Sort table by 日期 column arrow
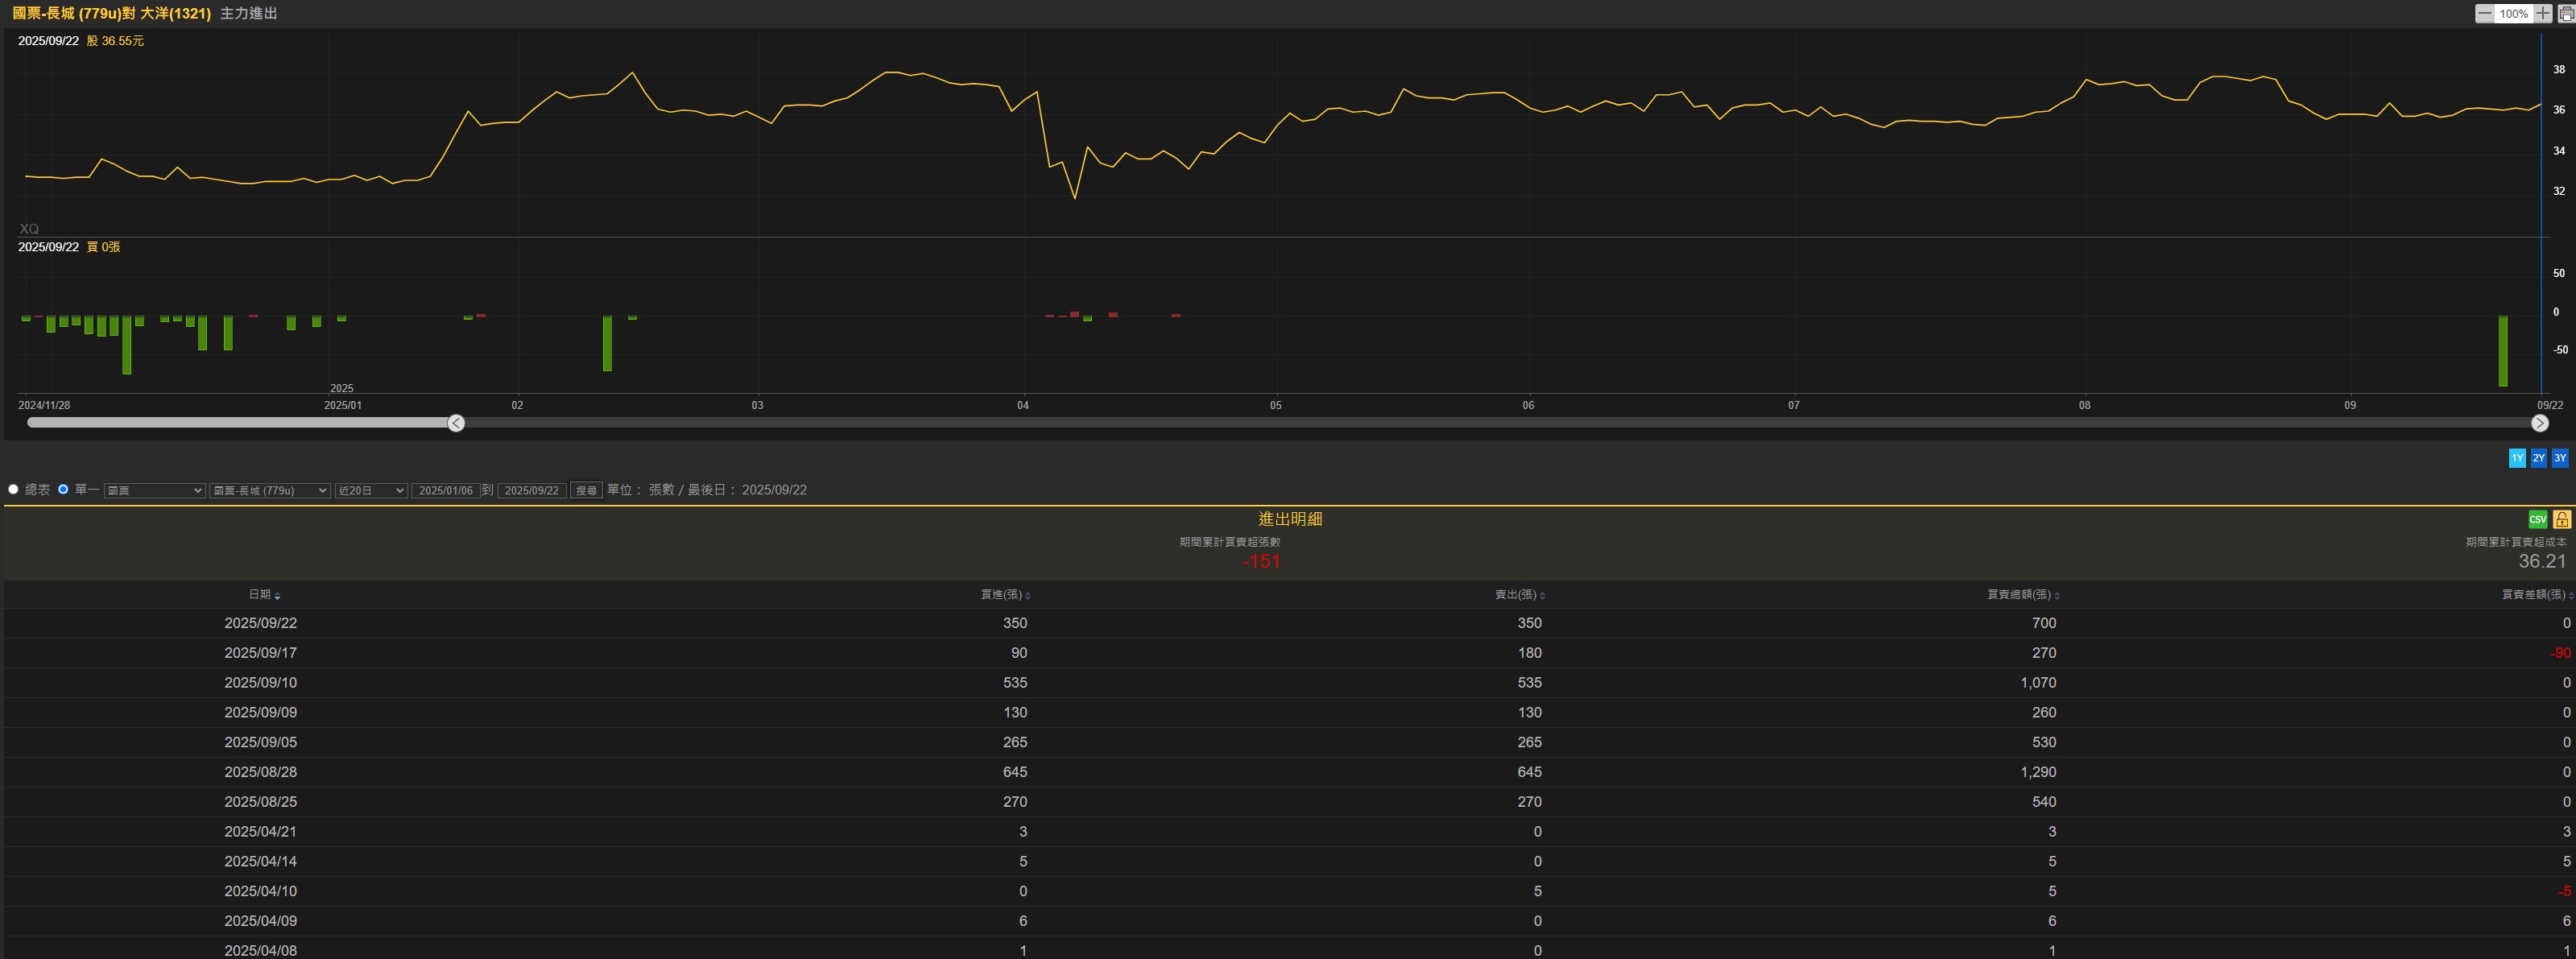2576x959 pixels. [277, 596]
